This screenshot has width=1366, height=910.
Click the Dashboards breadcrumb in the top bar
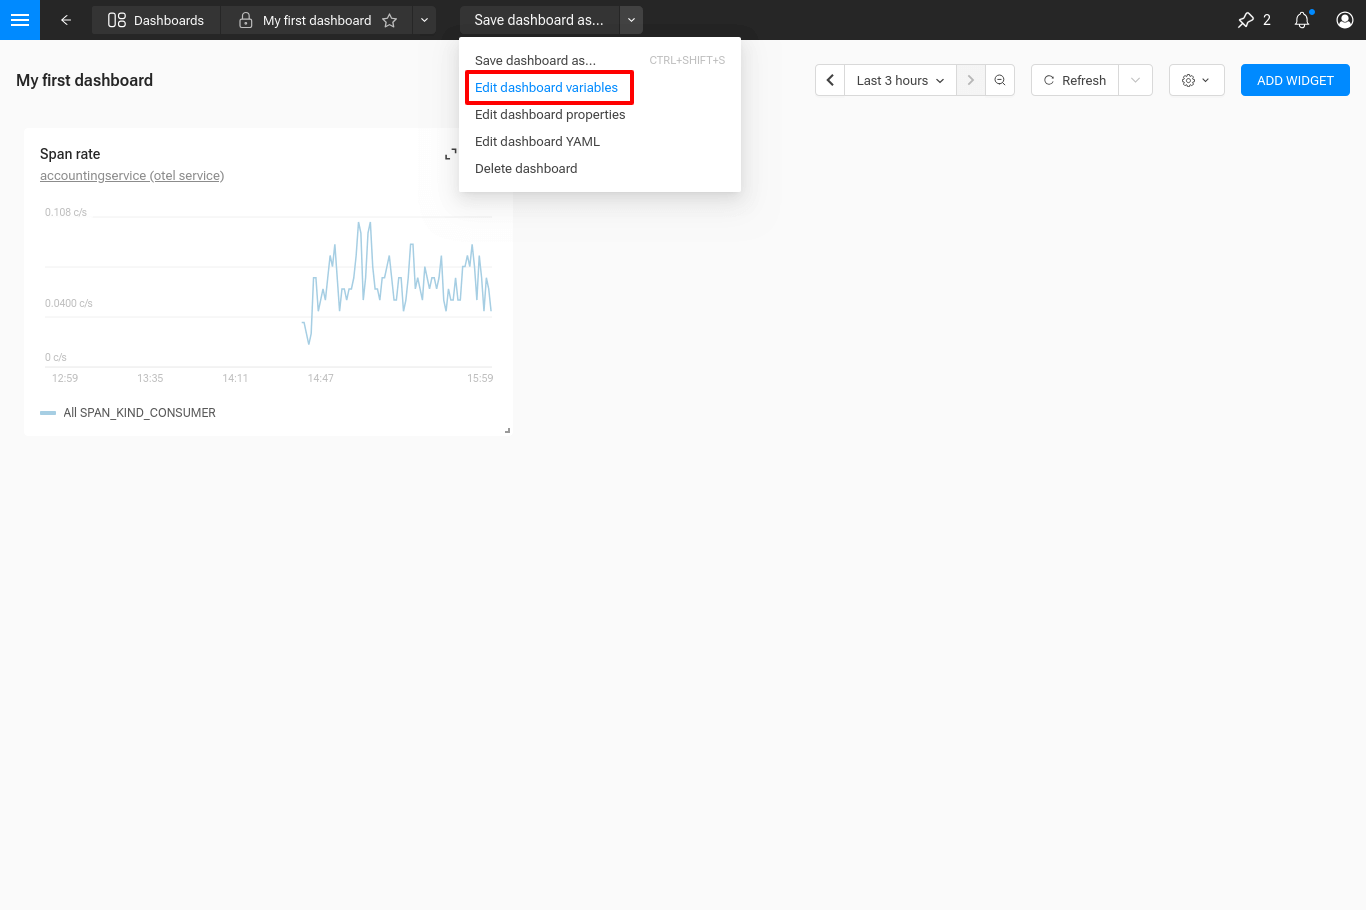(x=155, y=19)
